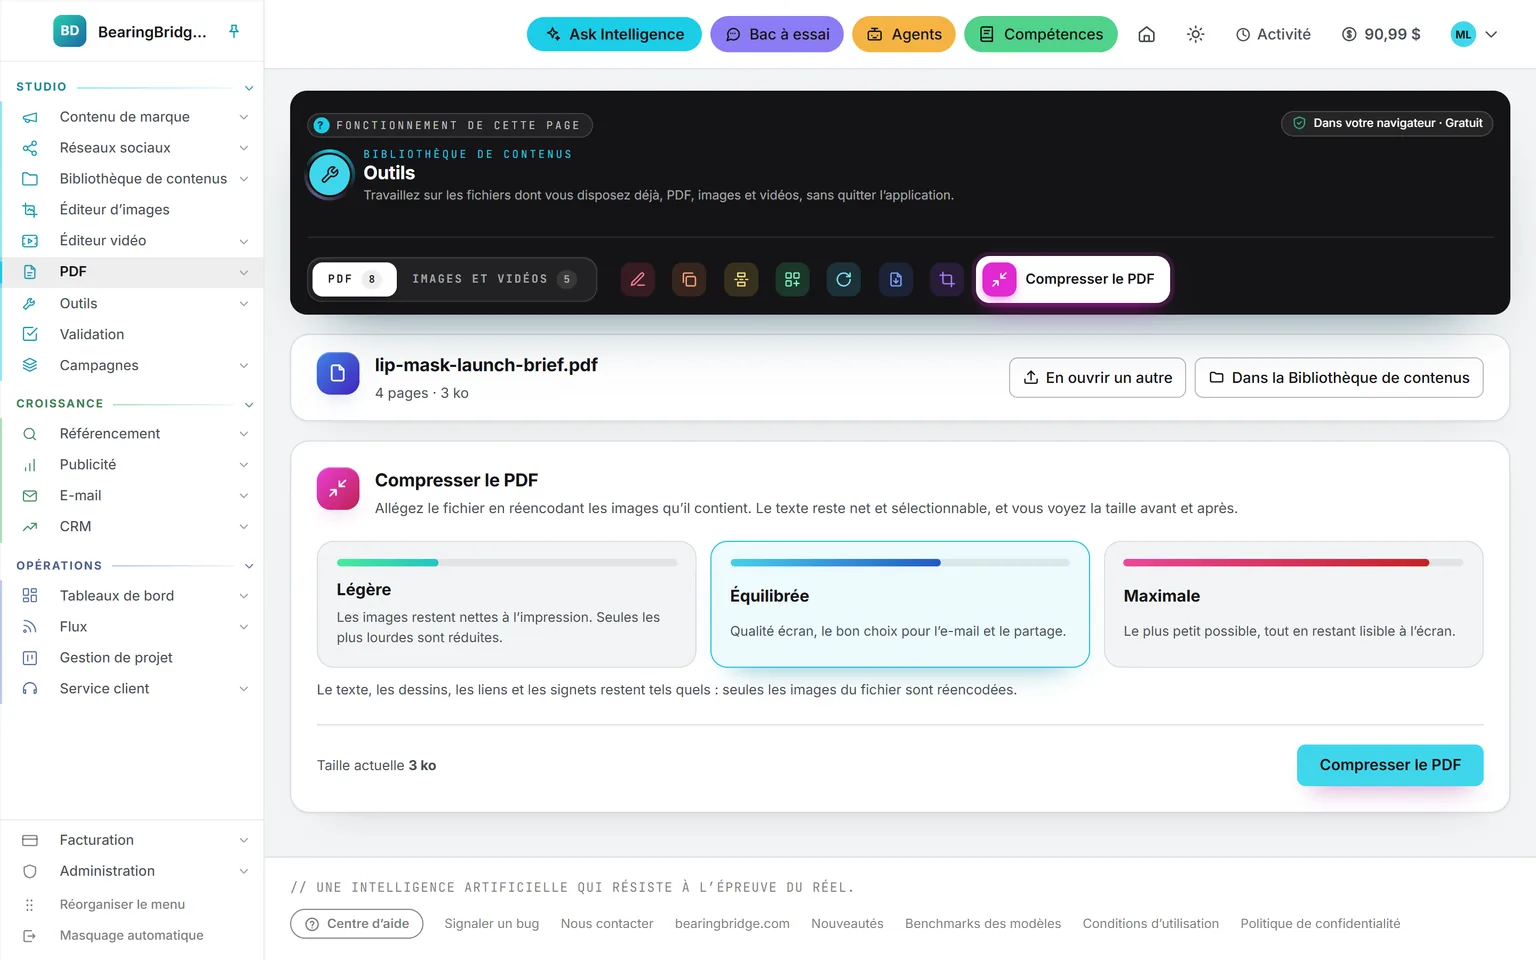Screen dimensions: 1536x960
Task: Choose the yellow split PDF tool
Action: click(741, 279)
